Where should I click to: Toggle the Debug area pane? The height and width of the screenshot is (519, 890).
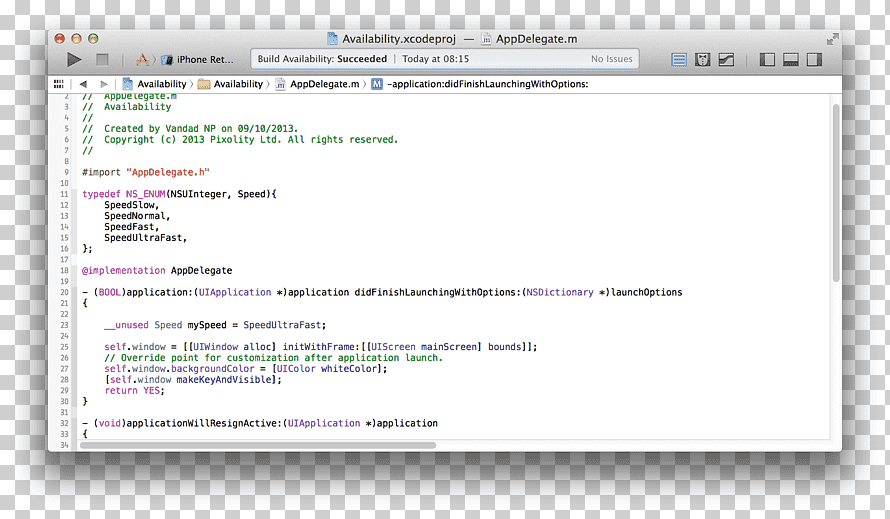click(x=791, y=60)
